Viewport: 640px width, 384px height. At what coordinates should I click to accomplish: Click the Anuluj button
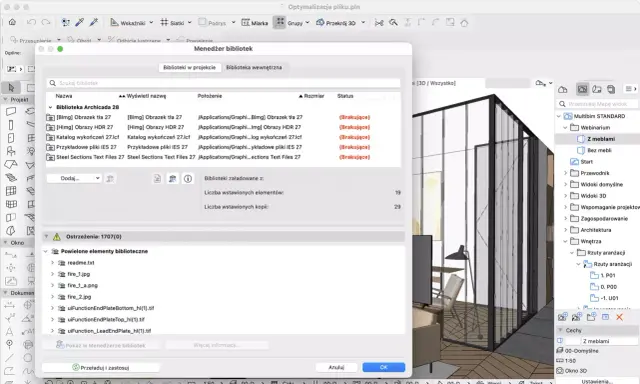pos(336,367)
